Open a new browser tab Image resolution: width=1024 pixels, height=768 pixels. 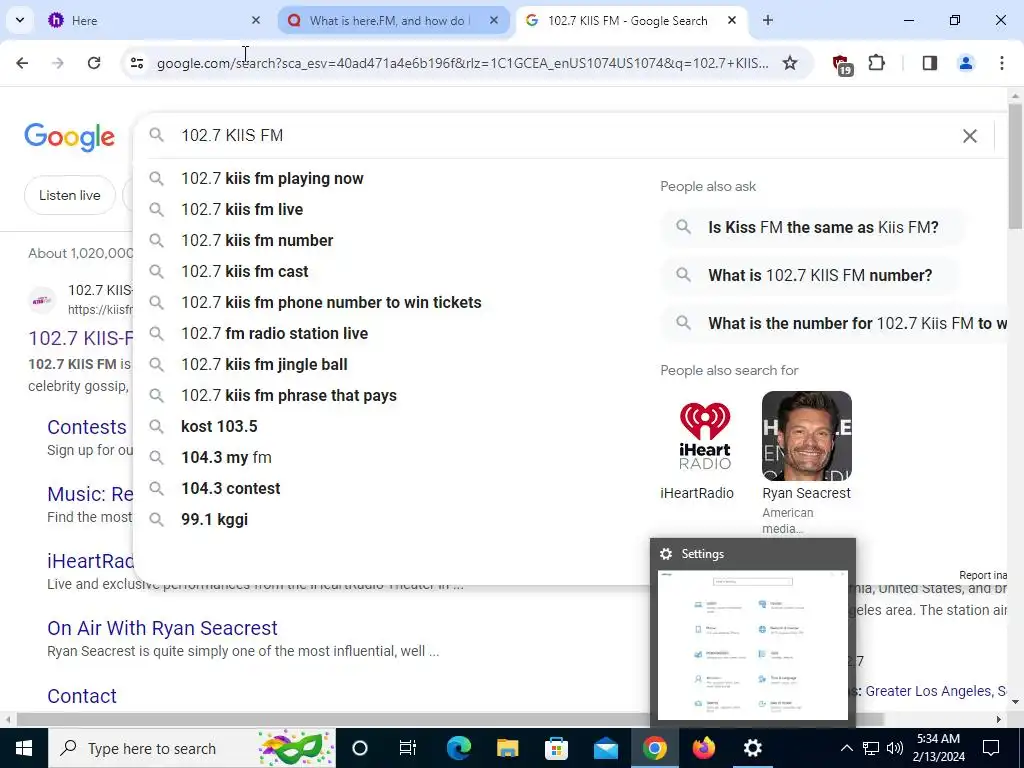click(x=767, y=20)
